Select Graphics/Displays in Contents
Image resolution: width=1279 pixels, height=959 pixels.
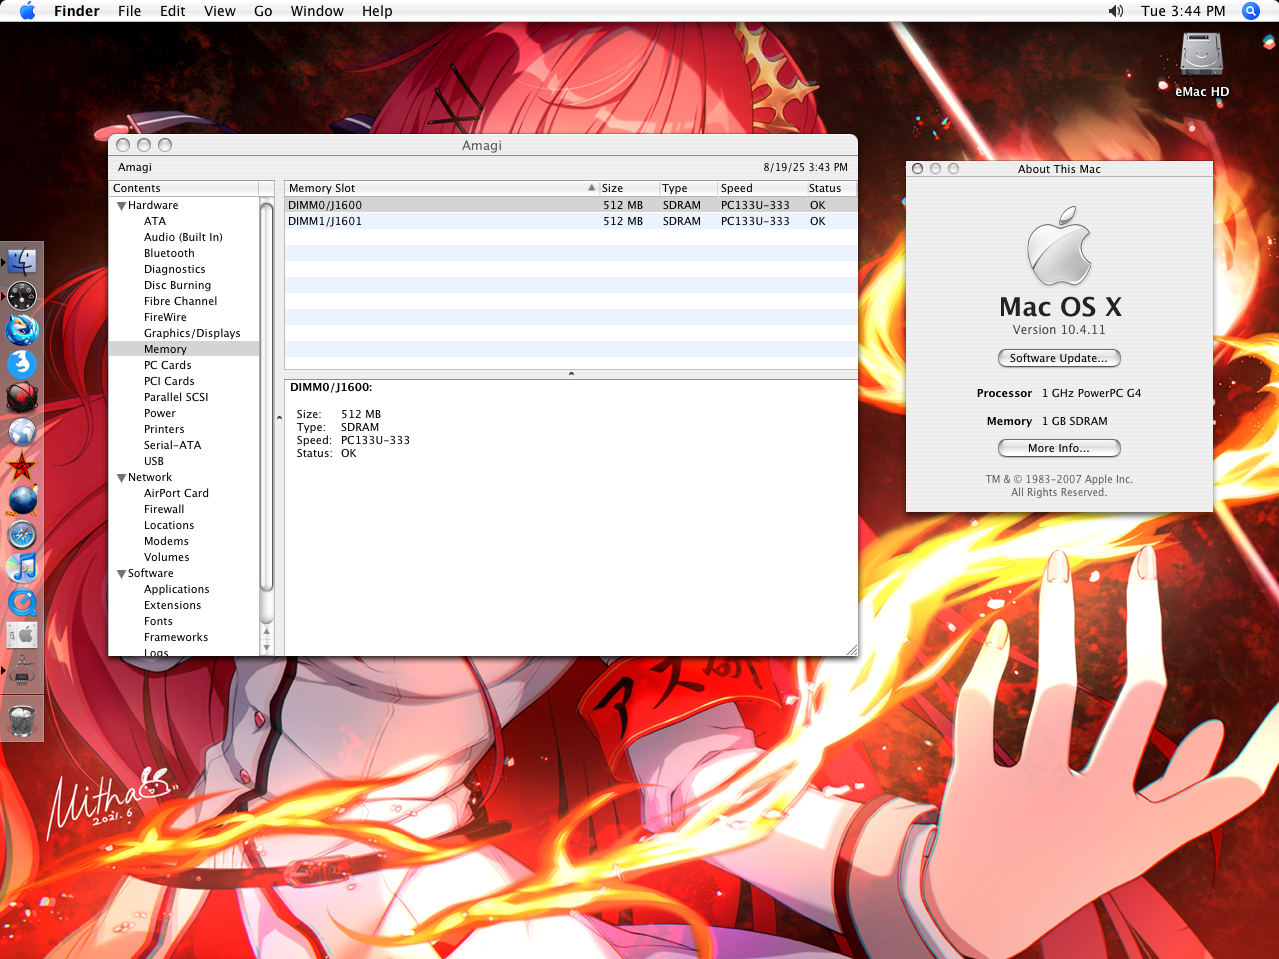point(192,333)
